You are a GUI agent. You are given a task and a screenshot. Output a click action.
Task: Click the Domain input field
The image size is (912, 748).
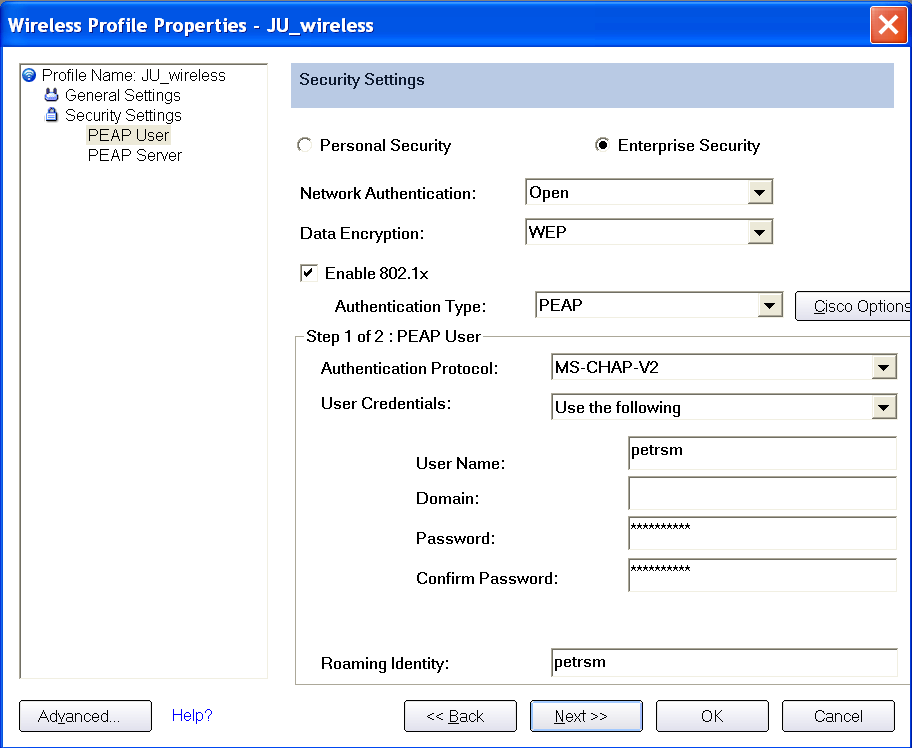tap(763, 493)
